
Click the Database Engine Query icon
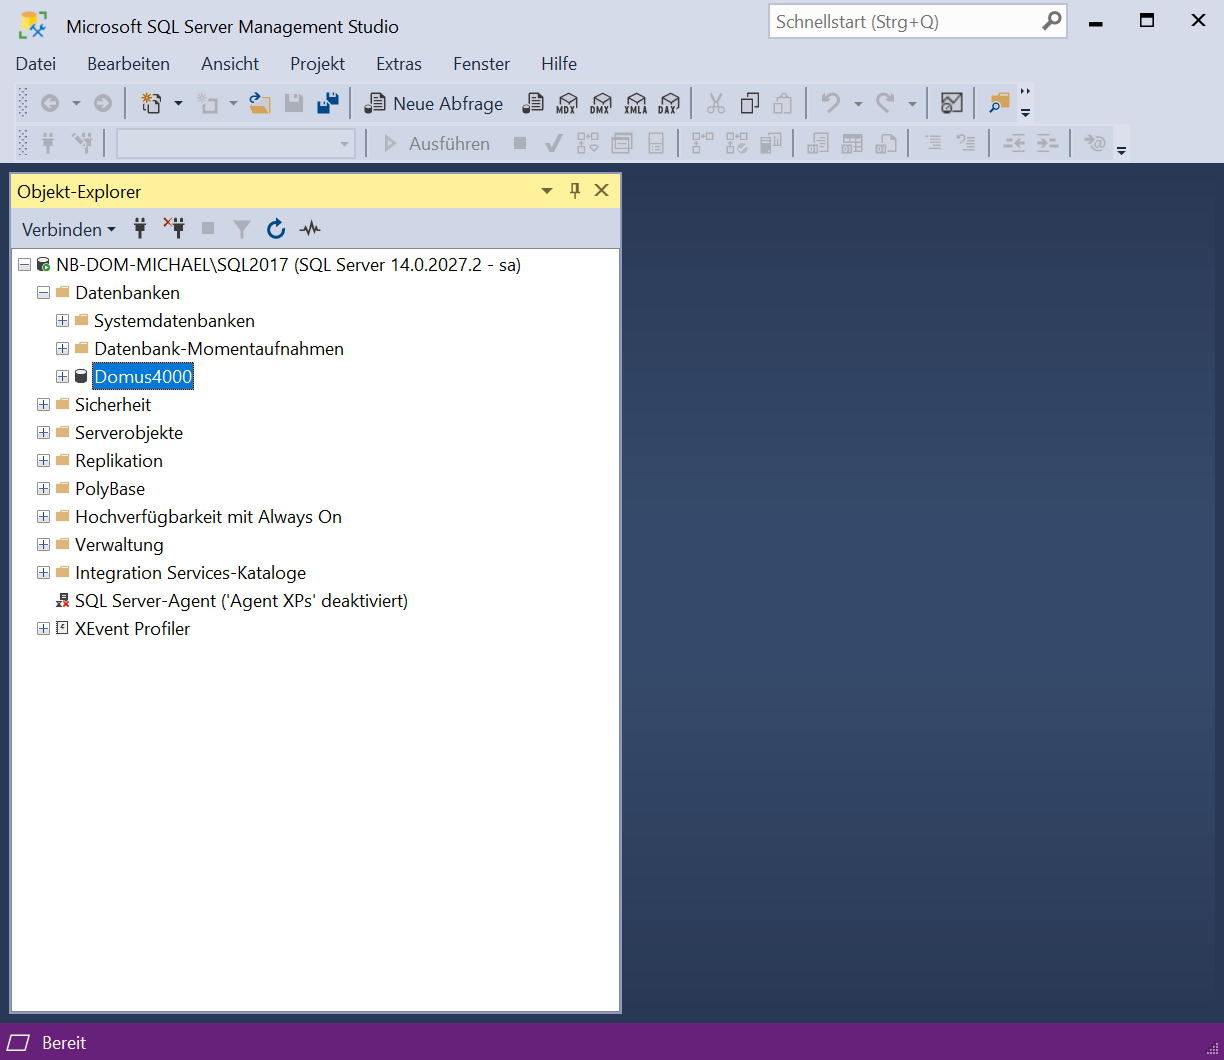point(535,103)
